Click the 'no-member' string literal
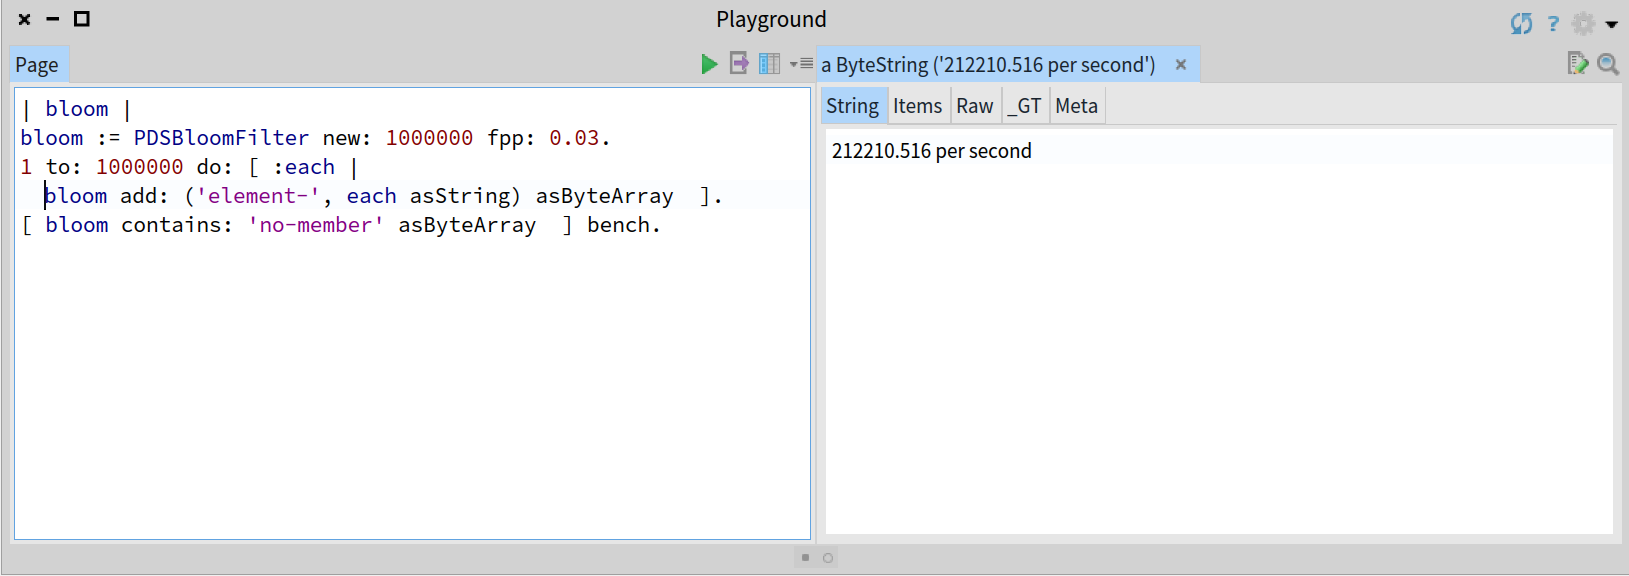 (x=316, y=225)
